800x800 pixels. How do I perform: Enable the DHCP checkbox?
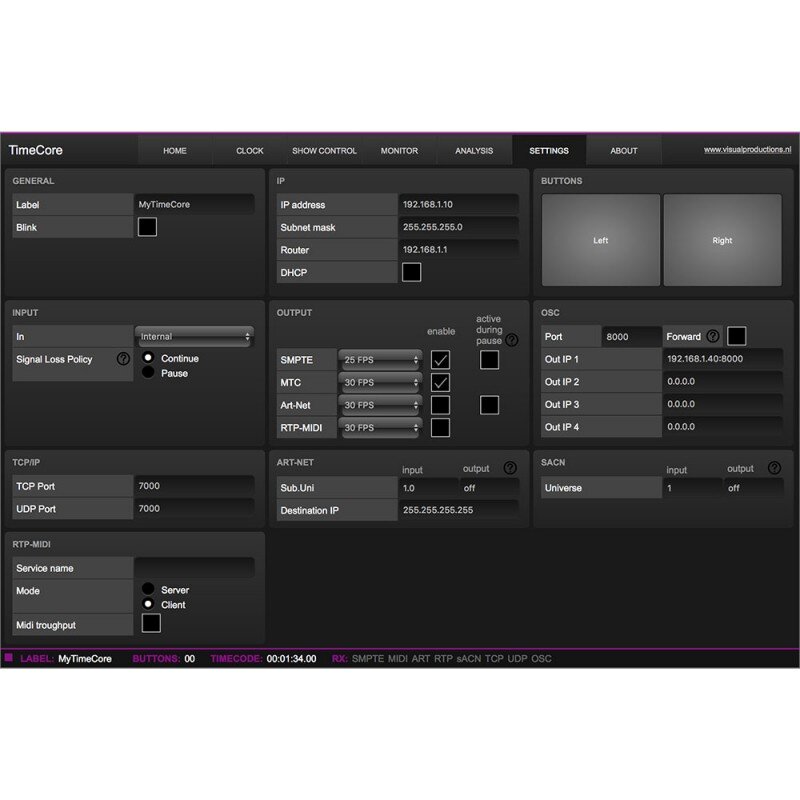pos(411,272)
